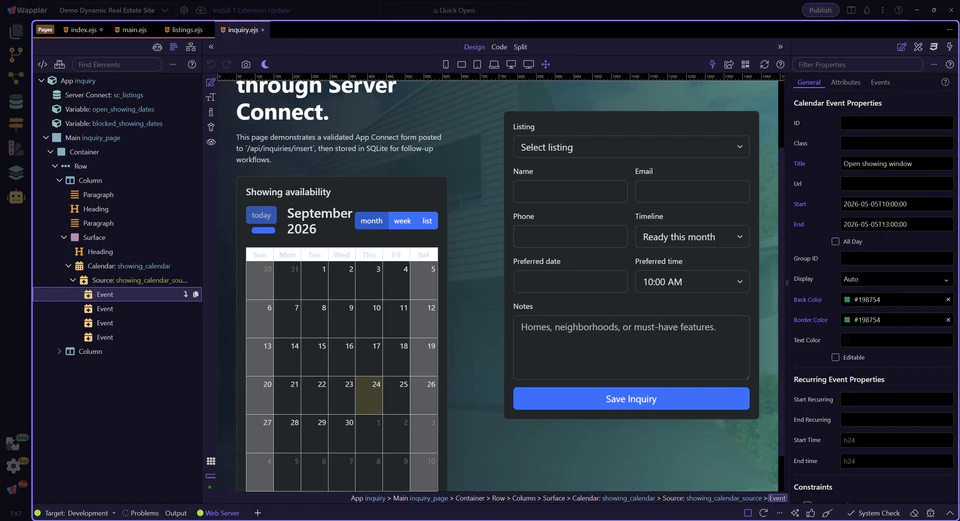Open the design panel styling icon in properties header
The image size is (960, 521).
[918, 47]
